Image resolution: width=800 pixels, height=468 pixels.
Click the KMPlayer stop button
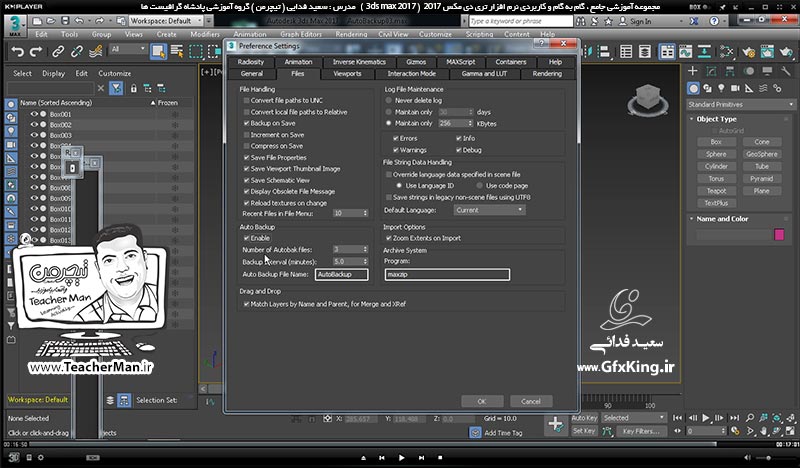(x=440, y=458)
